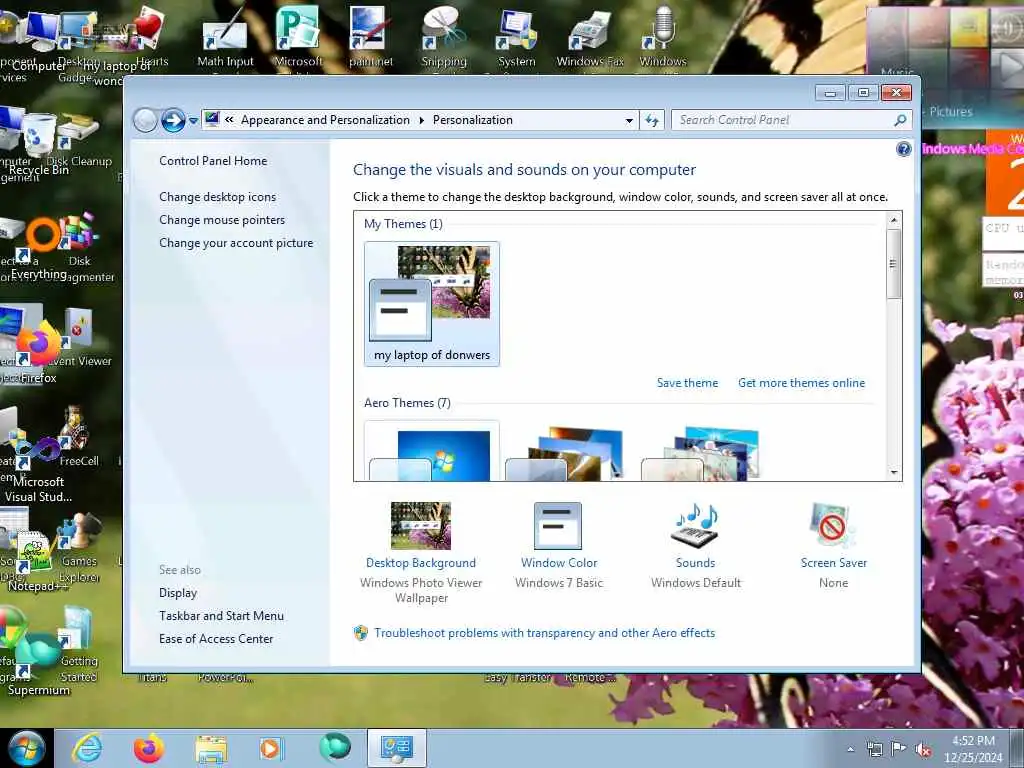This screenshot has width=1024, height=768.
Task: Click the Personalization taskbar button
Action: tap(396, 748)
